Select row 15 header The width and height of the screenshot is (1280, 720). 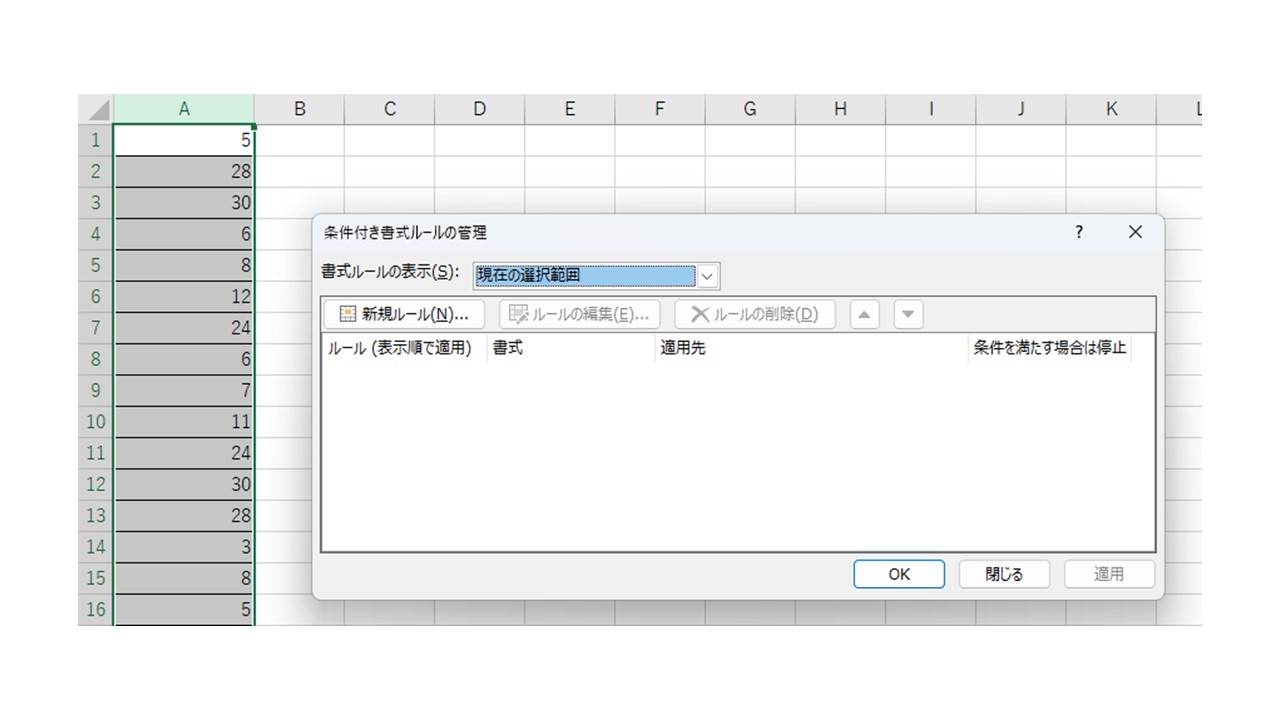[96, 578]
